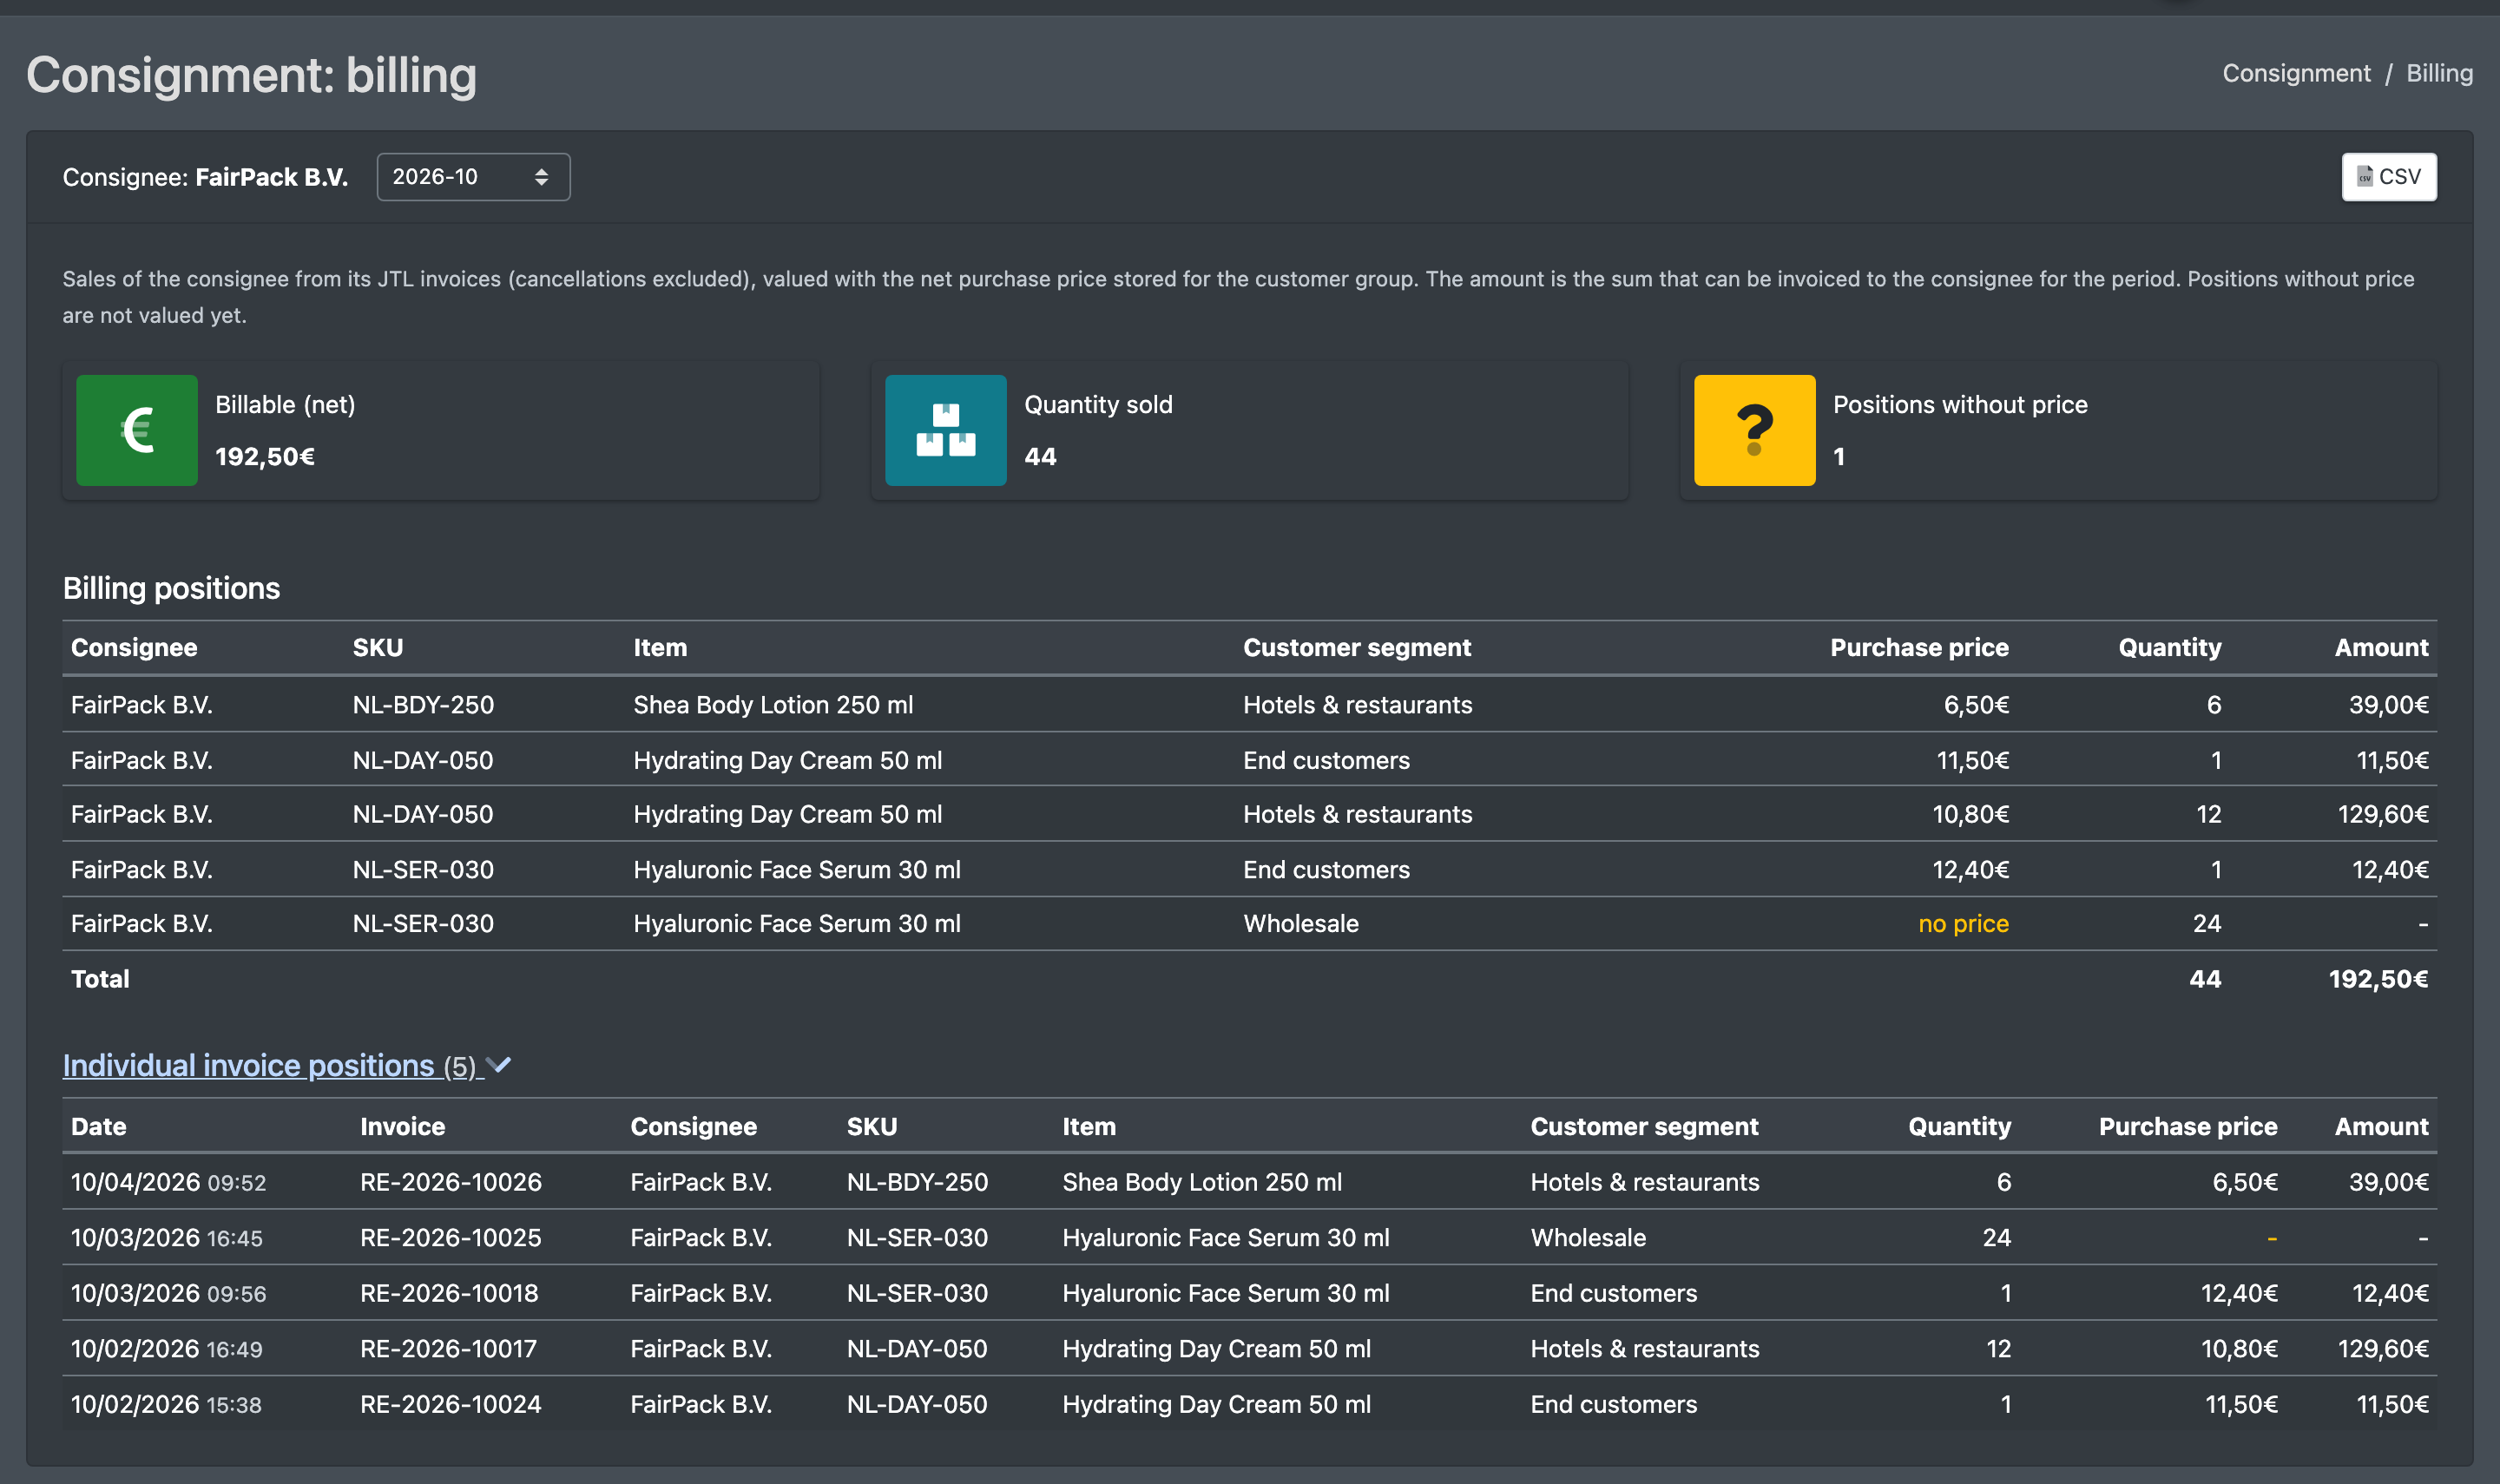2500x1484 pixels.
Task: Click the Invoice column header
Action: click(402, 1126)
